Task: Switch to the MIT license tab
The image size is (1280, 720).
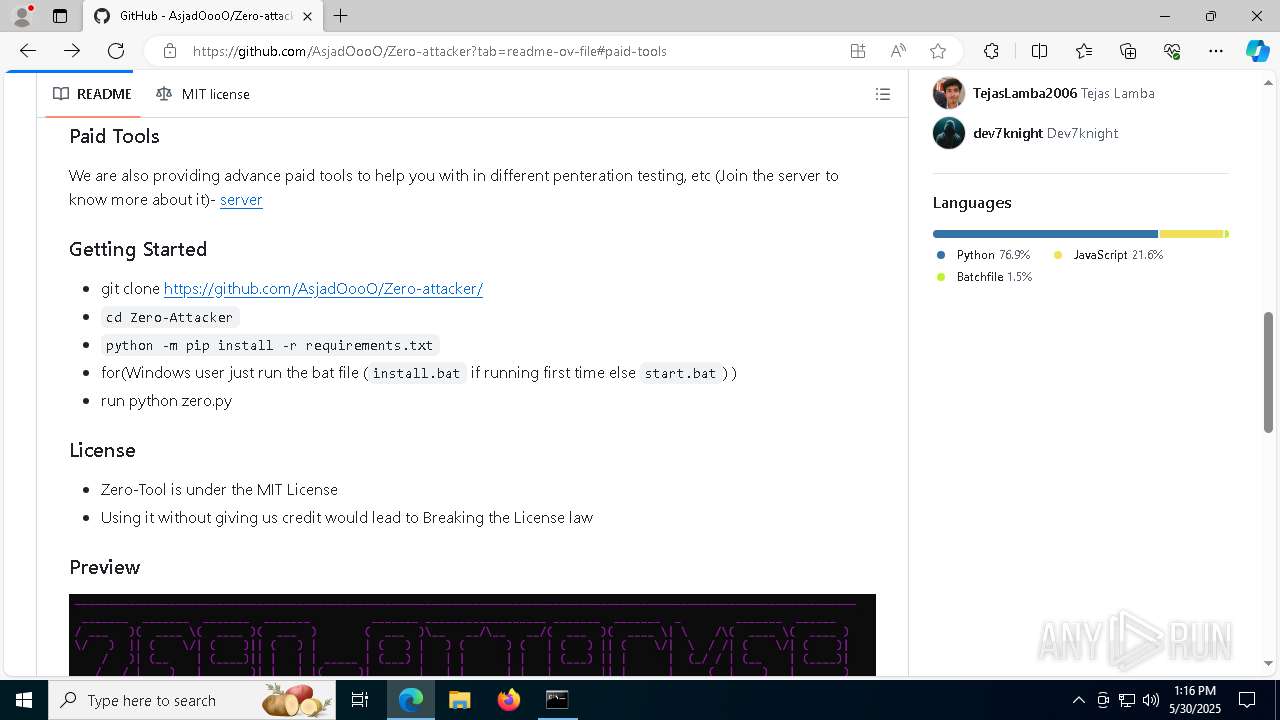Action: (203, 94)
